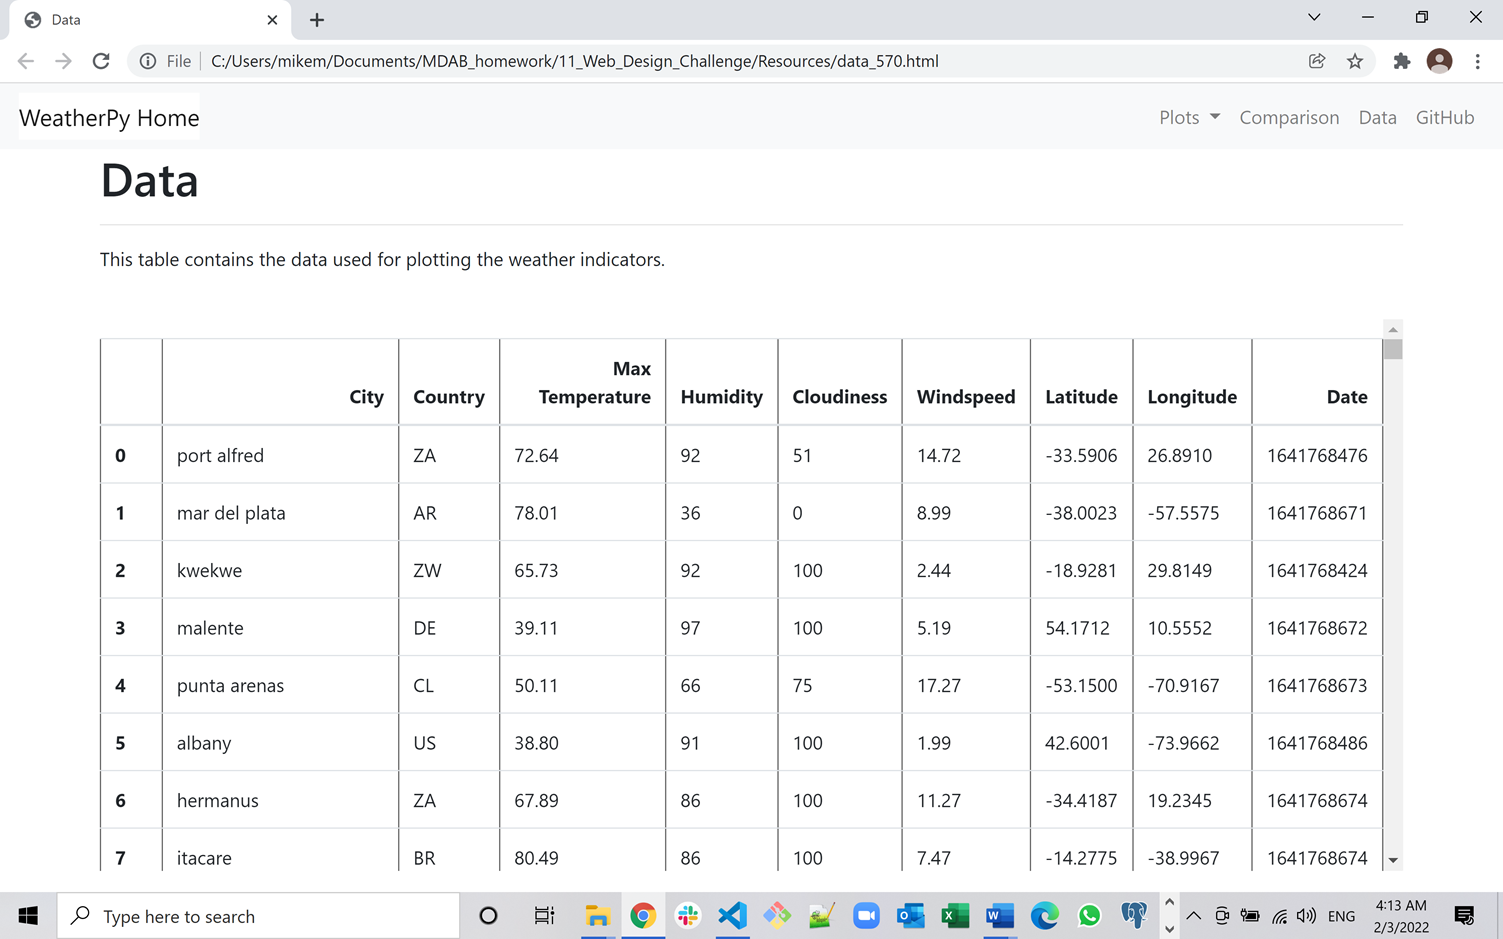The image size is (1503, 939).
Task: Open the page info icon next to File
Action: [146, 61]
